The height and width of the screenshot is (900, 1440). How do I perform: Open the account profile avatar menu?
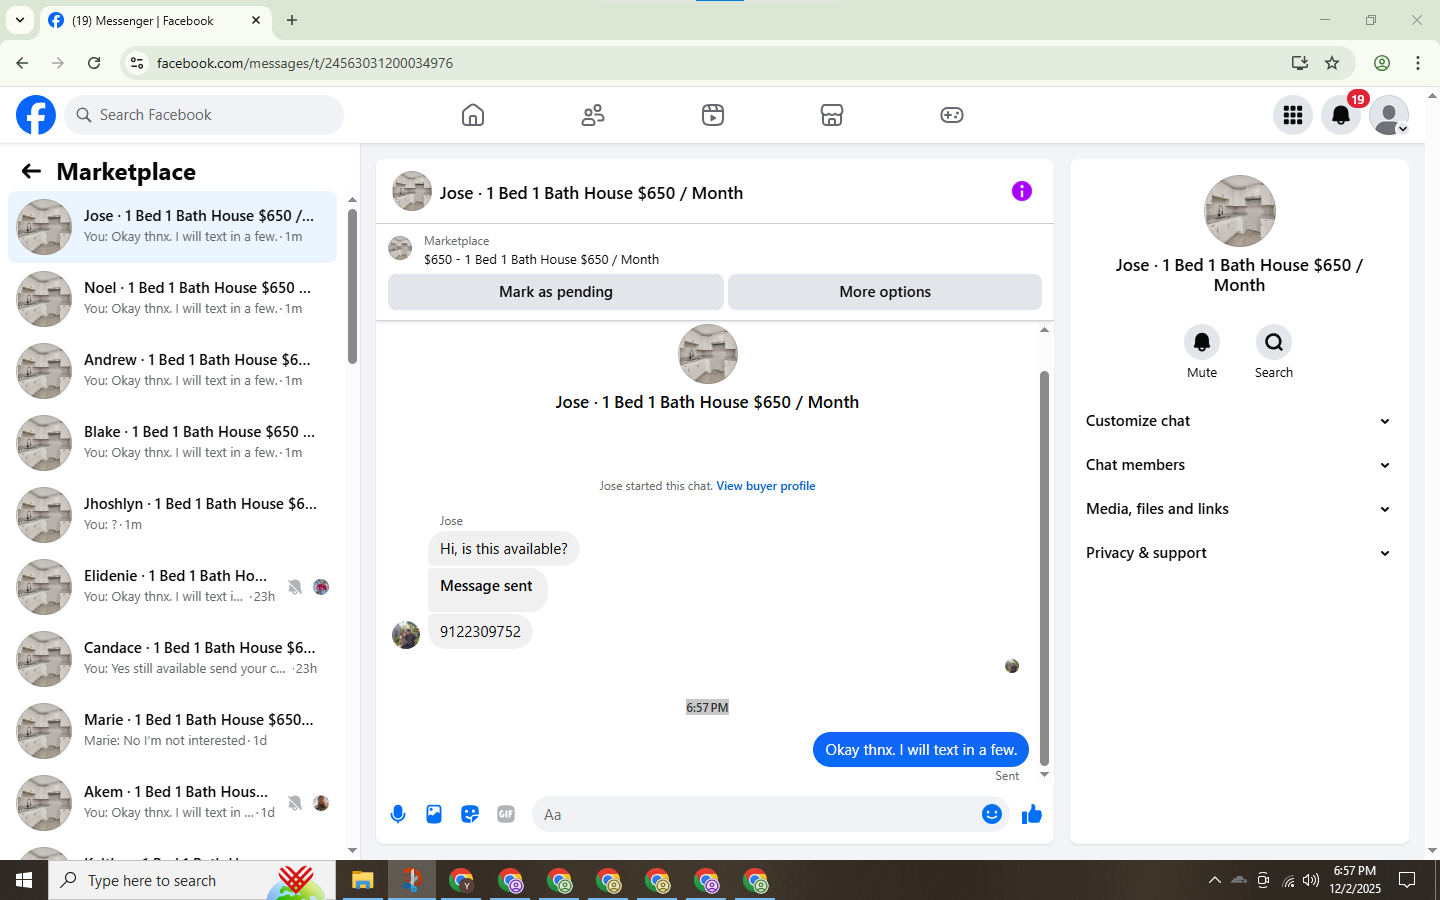[x=1389, y=115]
